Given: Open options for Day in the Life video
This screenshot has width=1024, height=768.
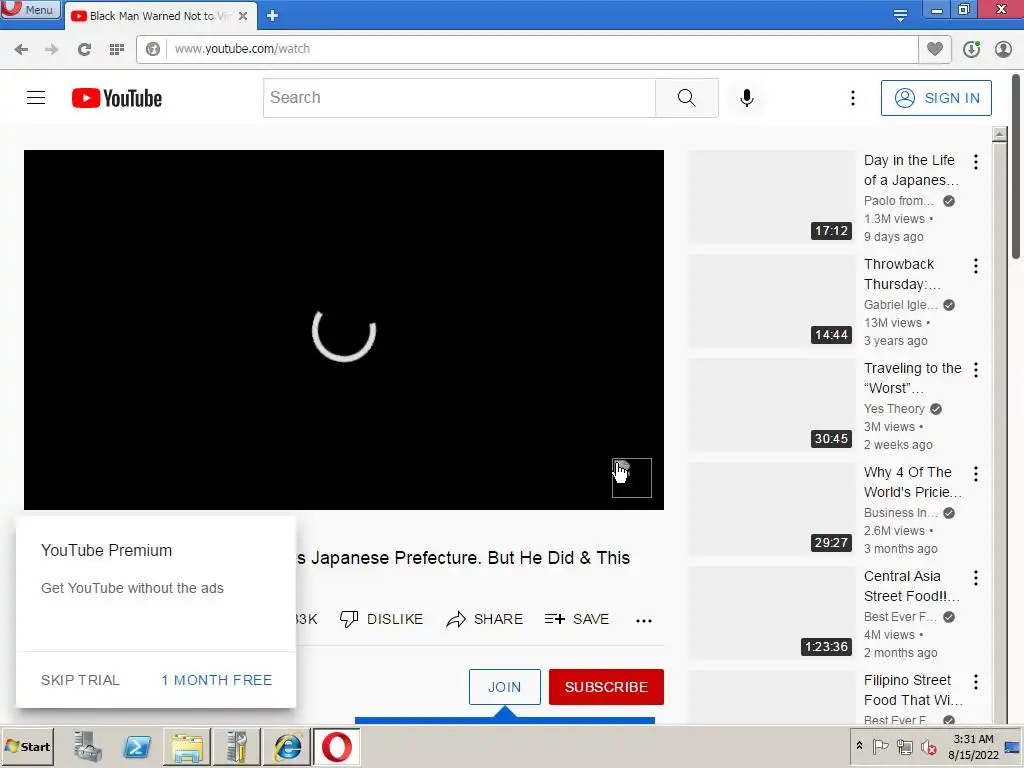Looking at the screenshot, I should (x=976, y=162).
